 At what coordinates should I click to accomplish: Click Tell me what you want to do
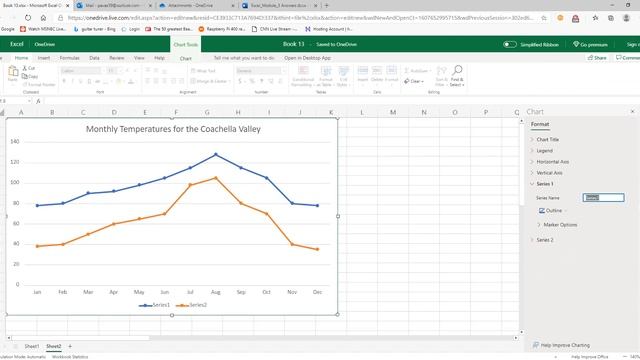tap(244, 58)
